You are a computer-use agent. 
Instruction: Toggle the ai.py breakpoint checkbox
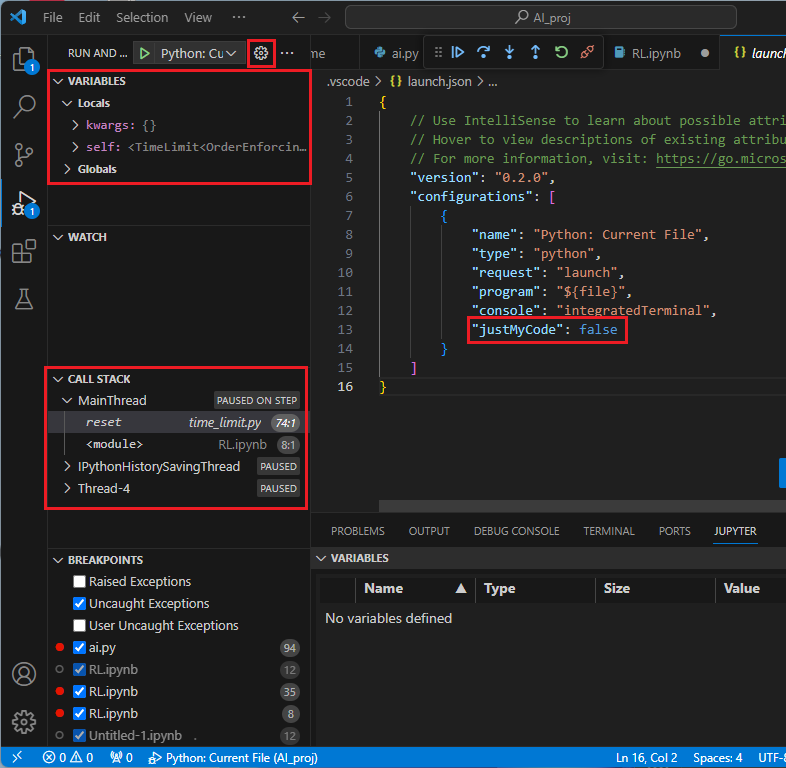[79, 648]
